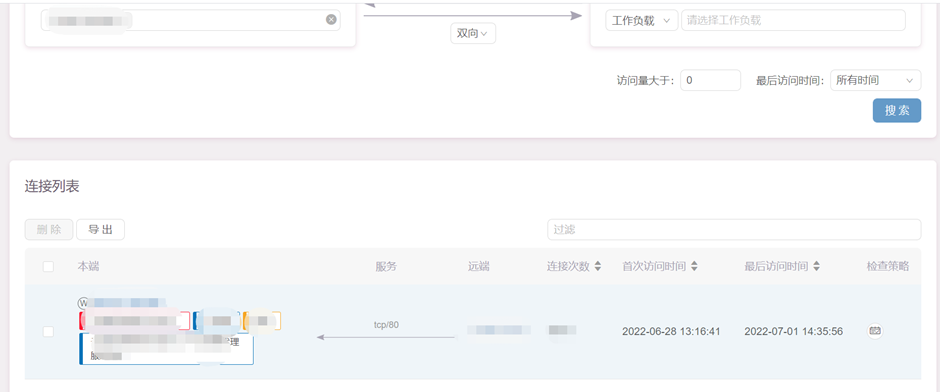Click the 搜索 button
The width and height of the screenshot is (940, 392).
(896, 110)
